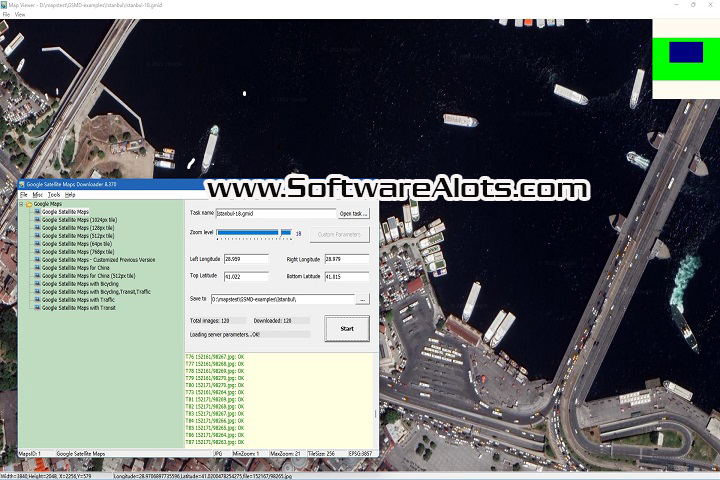Click the icon beside Customized Previous Version entry
The width and height of the screenshot is (720, 480).
pos(38,260)
